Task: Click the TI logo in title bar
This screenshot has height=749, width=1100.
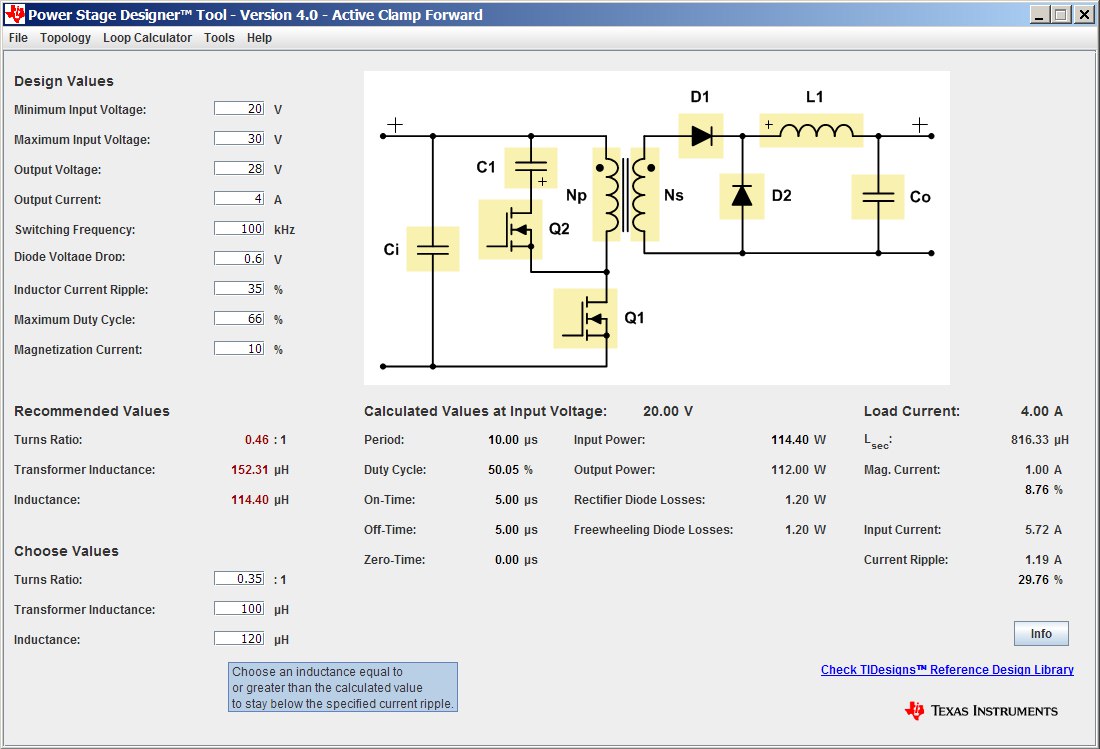Action: tap(14, 14)
